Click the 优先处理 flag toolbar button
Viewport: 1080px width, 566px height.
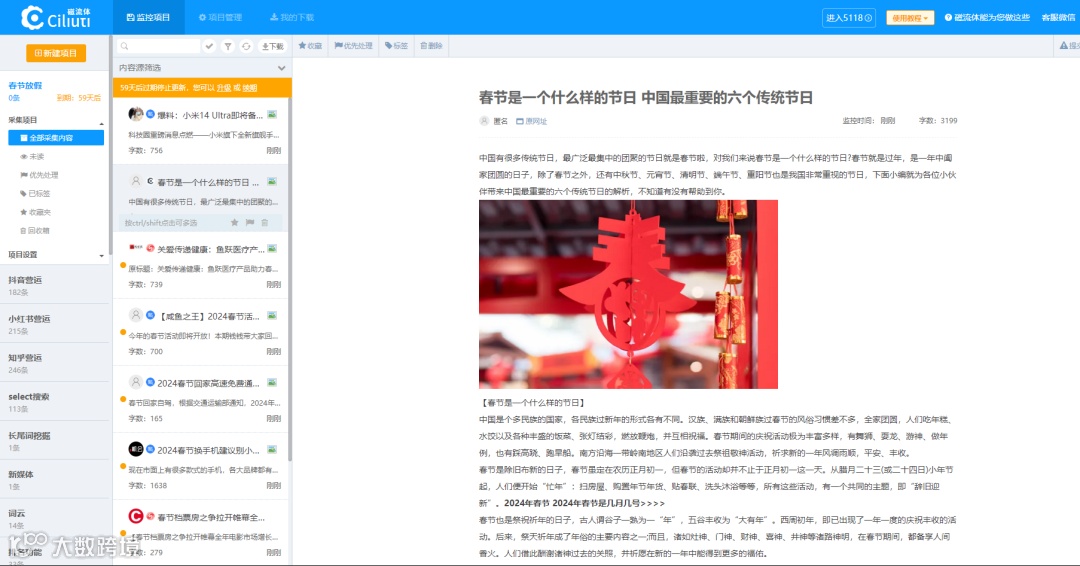353,45
